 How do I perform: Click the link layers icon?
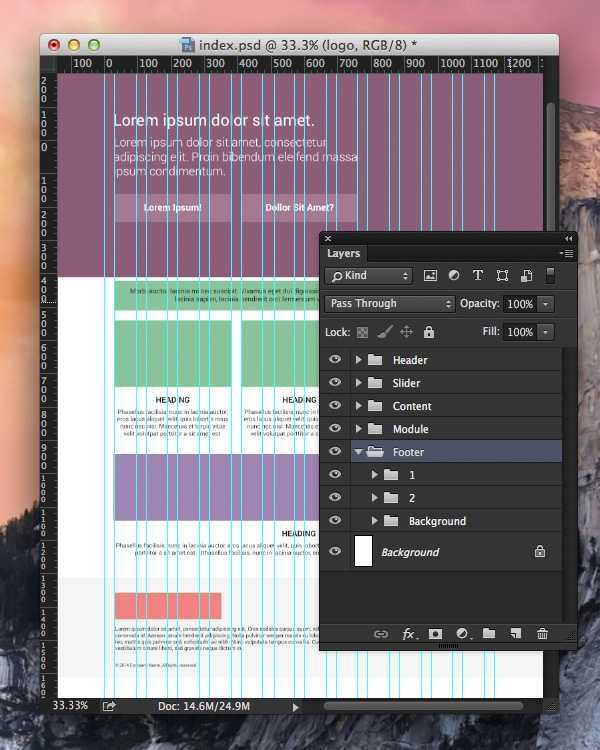coord(381,634)
